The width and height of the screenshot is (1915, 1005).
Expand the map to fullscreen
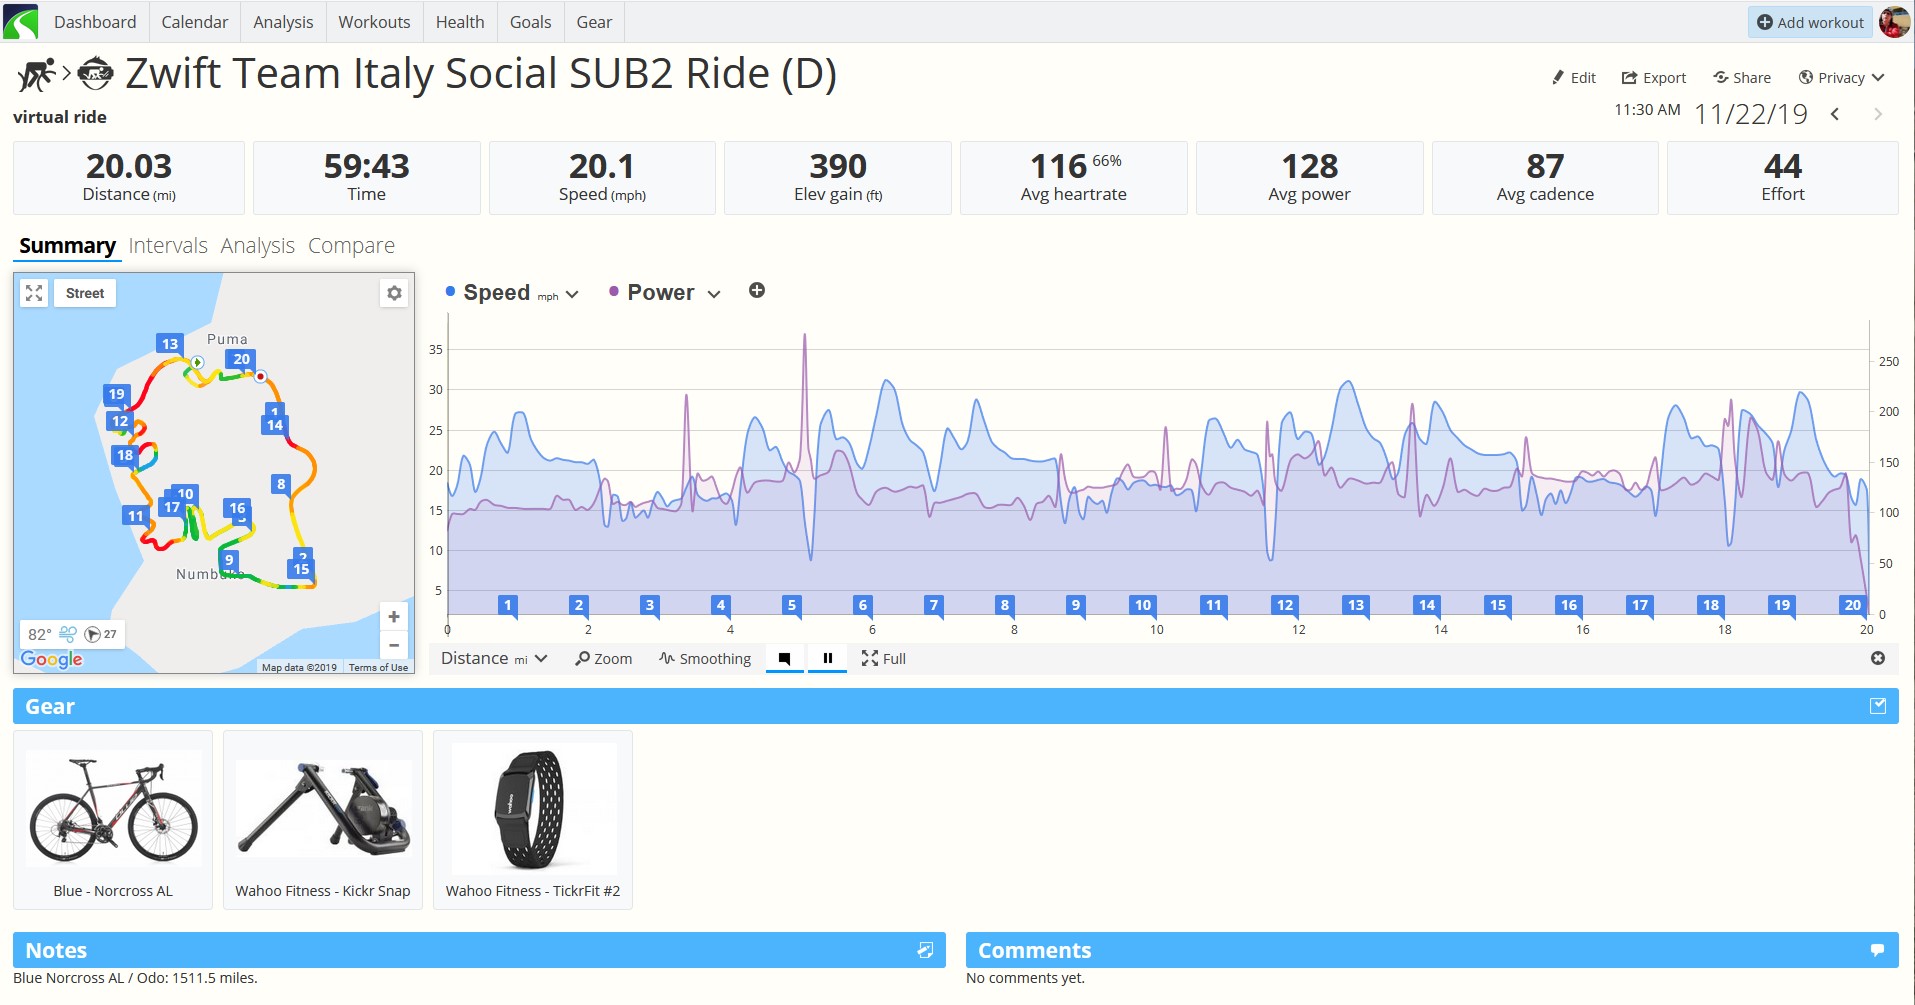coord(34,293)
